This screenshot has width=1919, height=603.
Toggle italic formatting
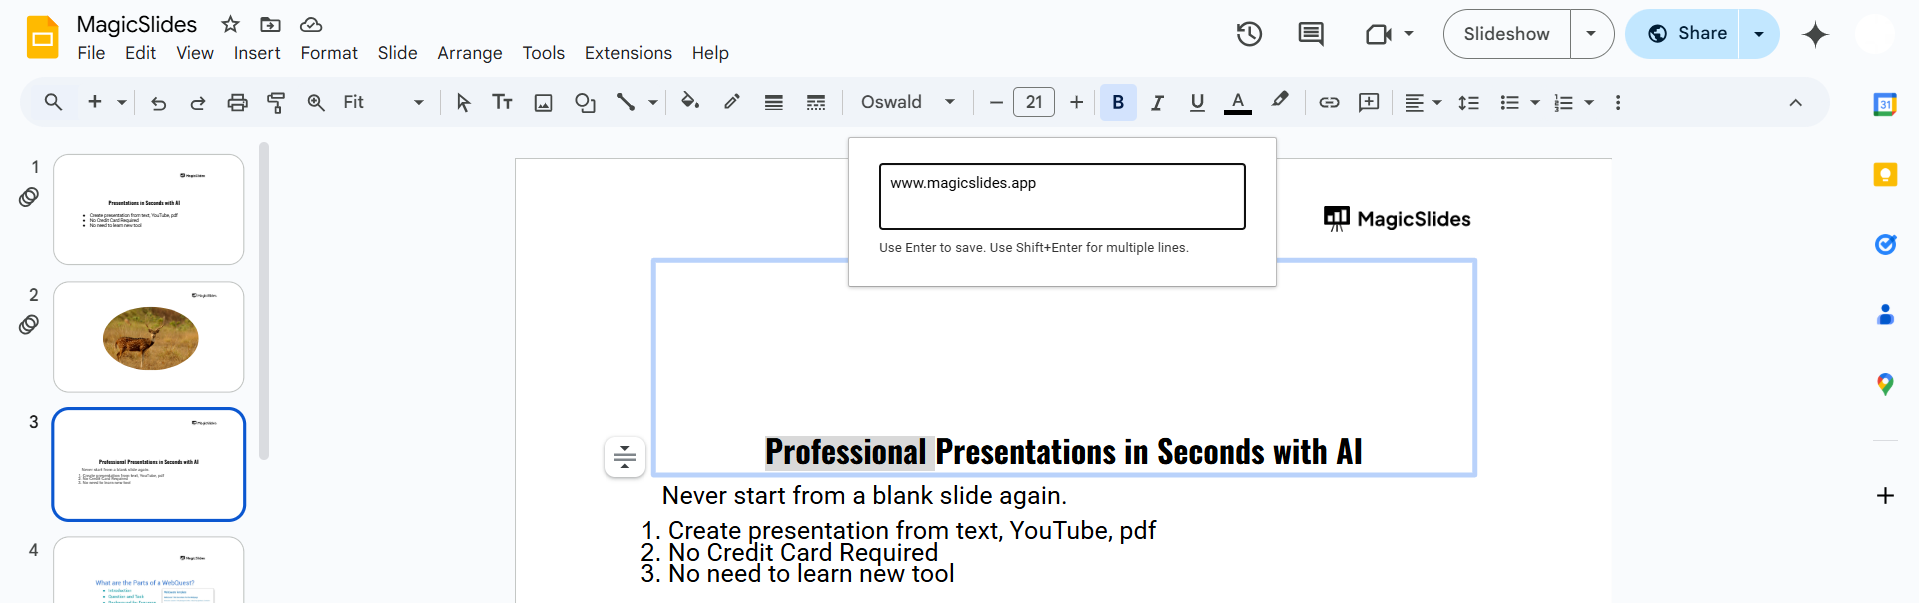coord(1157,102)
